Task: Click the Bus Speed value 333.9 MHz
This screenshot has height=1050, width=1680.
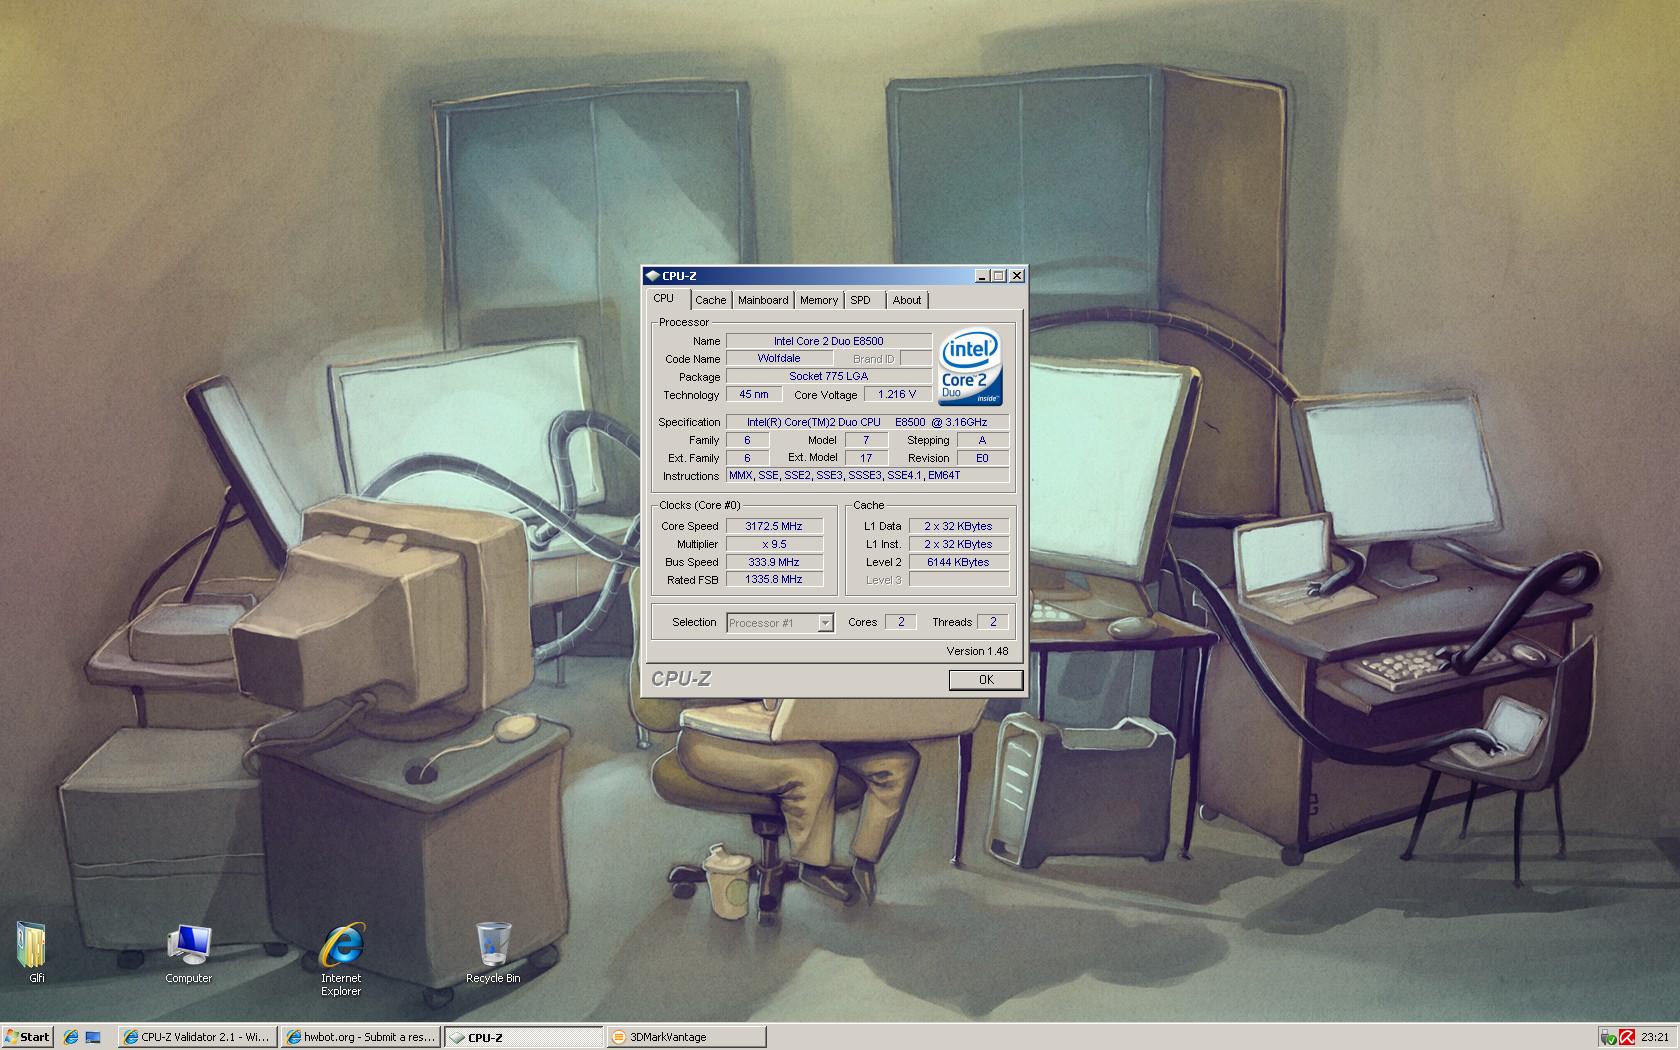Action: (774, 562)
